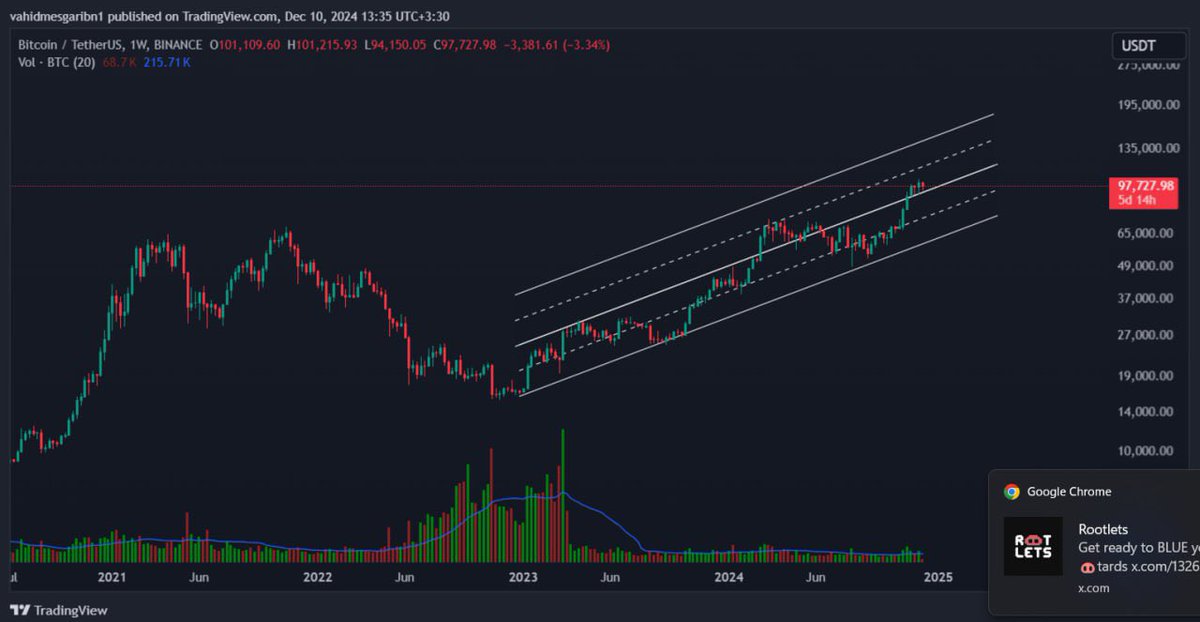1200x622 pixels.
Task: Click the Google Chrome icon in the notification
Action: [x=1013, y=491]
